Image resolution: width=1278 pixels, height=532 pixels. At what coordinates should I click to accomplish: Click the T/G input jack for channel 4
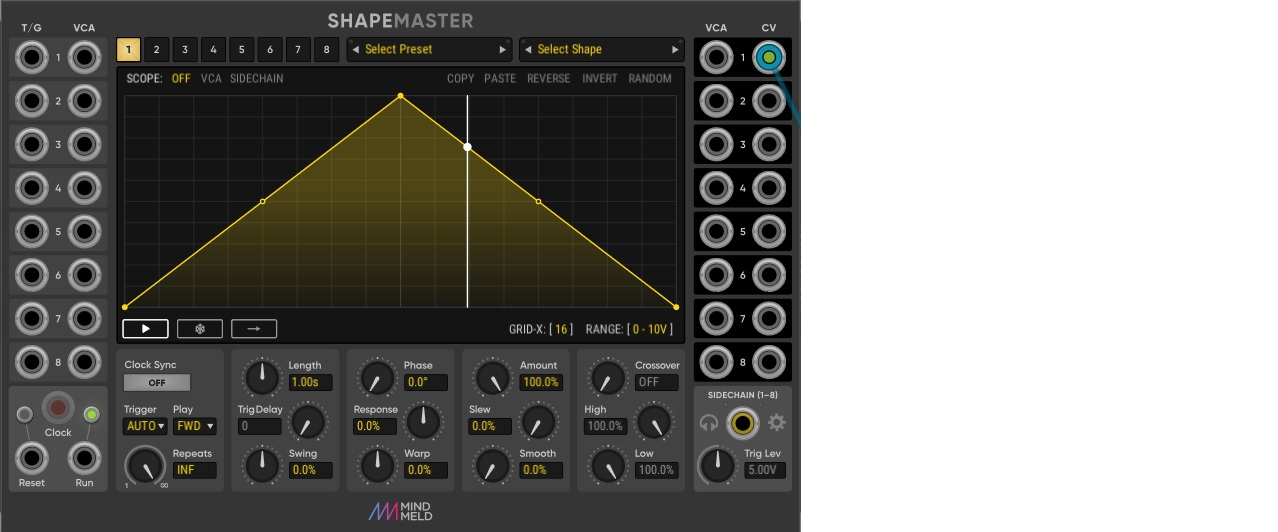32,188
